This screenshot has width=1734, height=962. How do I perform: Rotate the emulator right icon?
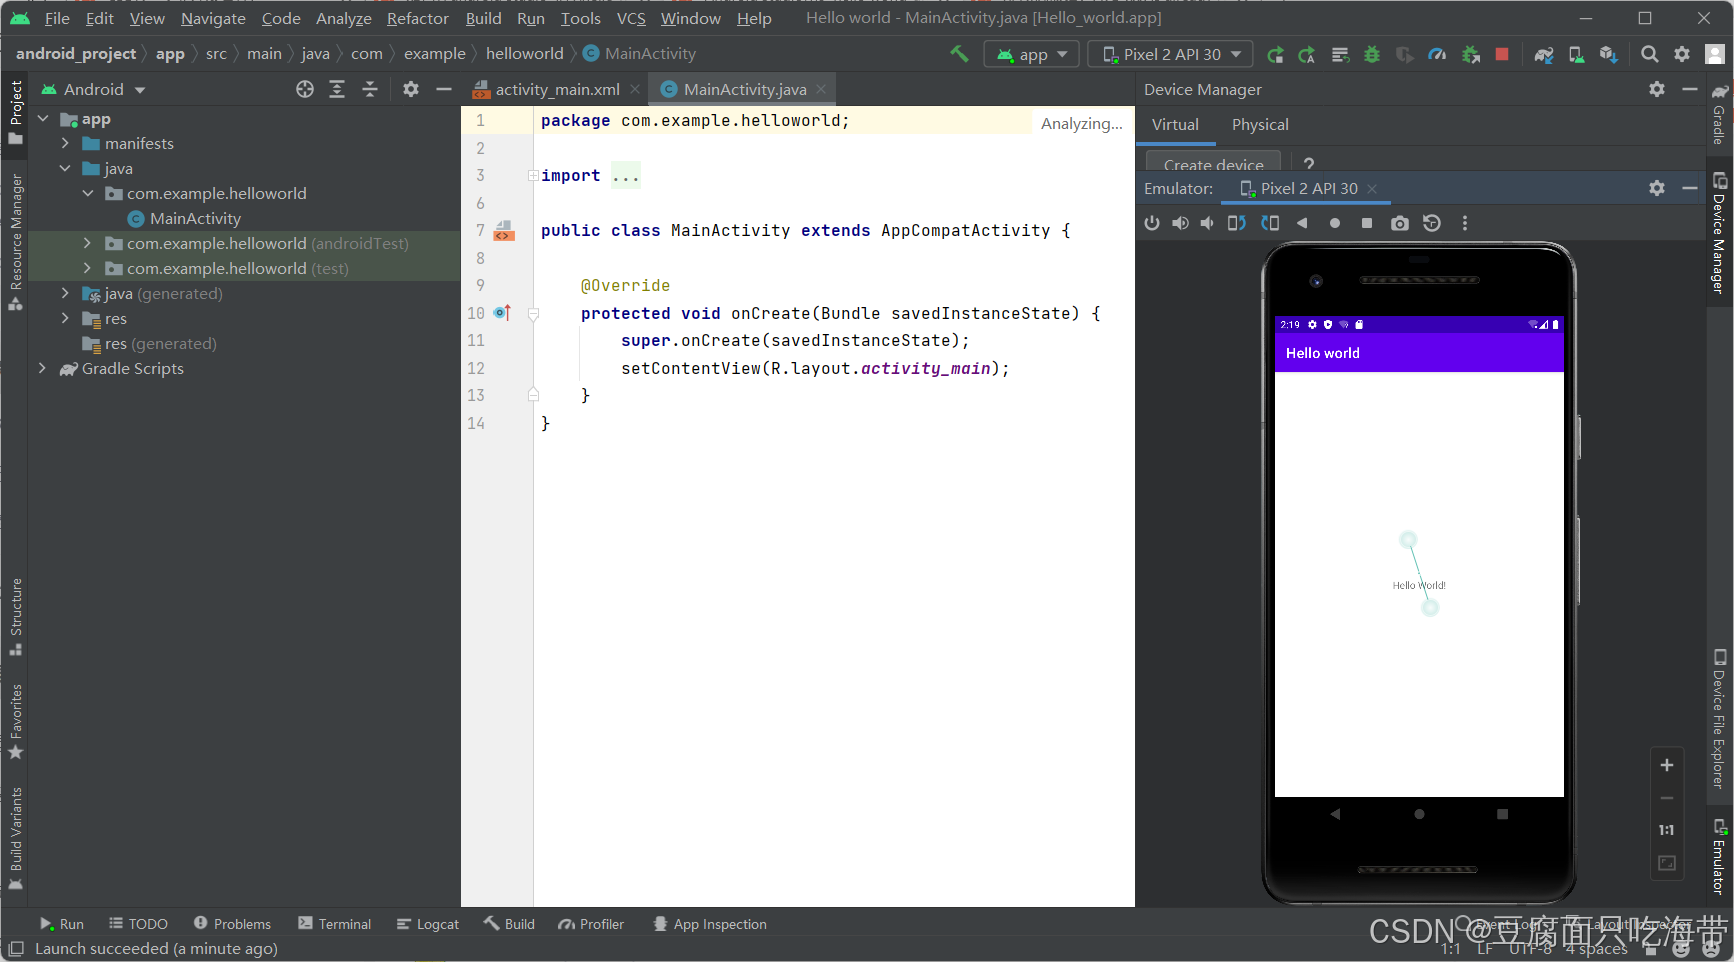[1270, 223]
